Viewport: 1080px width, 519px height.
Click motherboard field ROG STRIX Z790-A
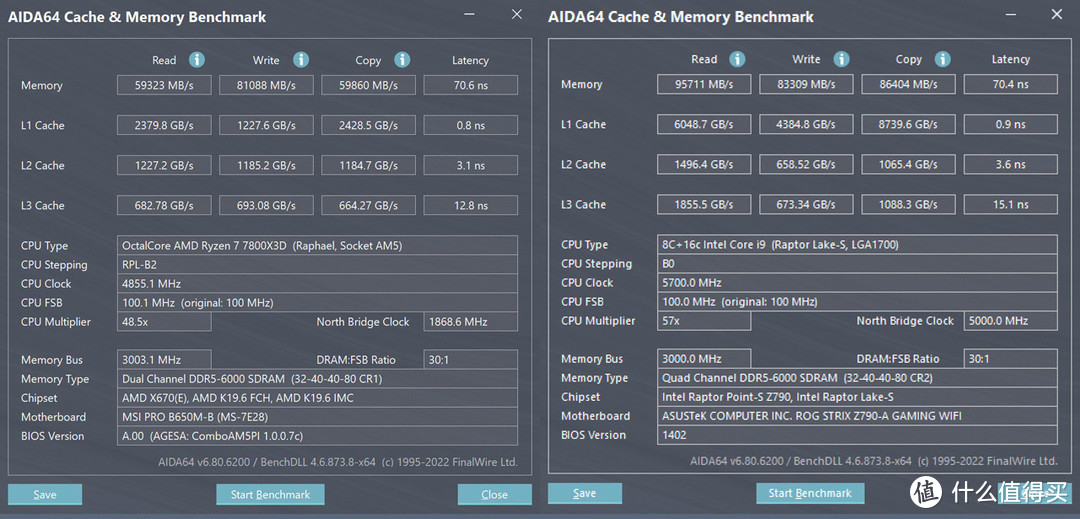pyautogui.click(x=858, y=416)
